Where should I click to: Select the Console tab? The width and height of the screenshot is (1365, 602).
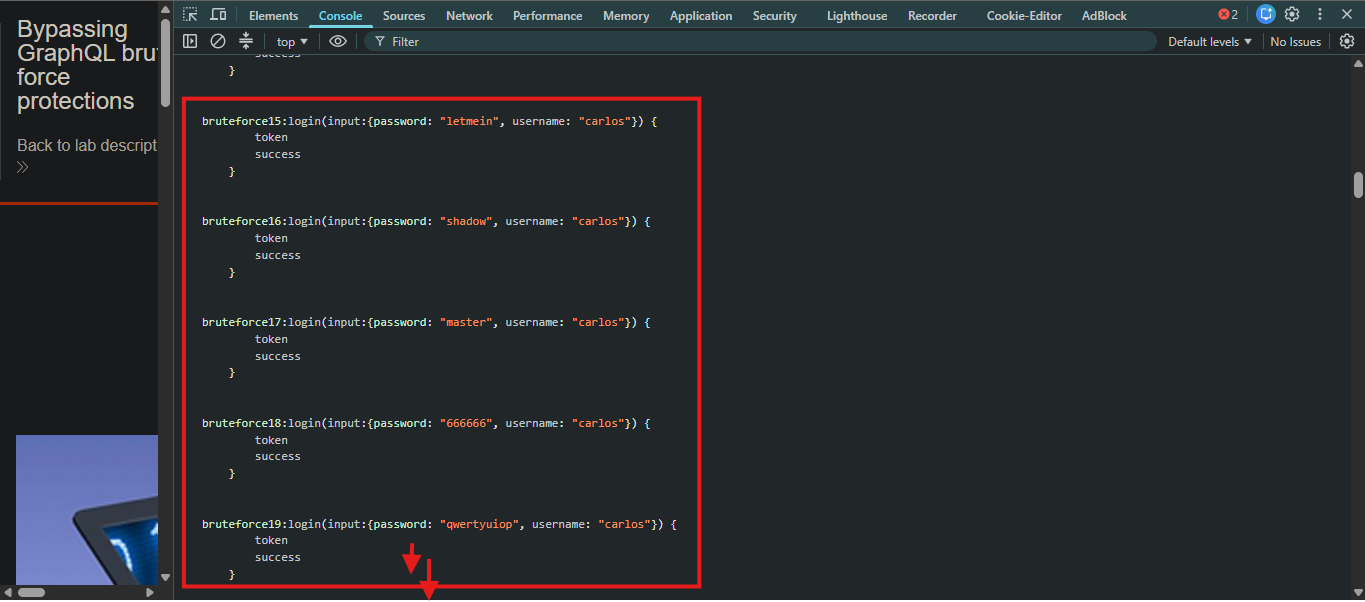tap(340, 15)
